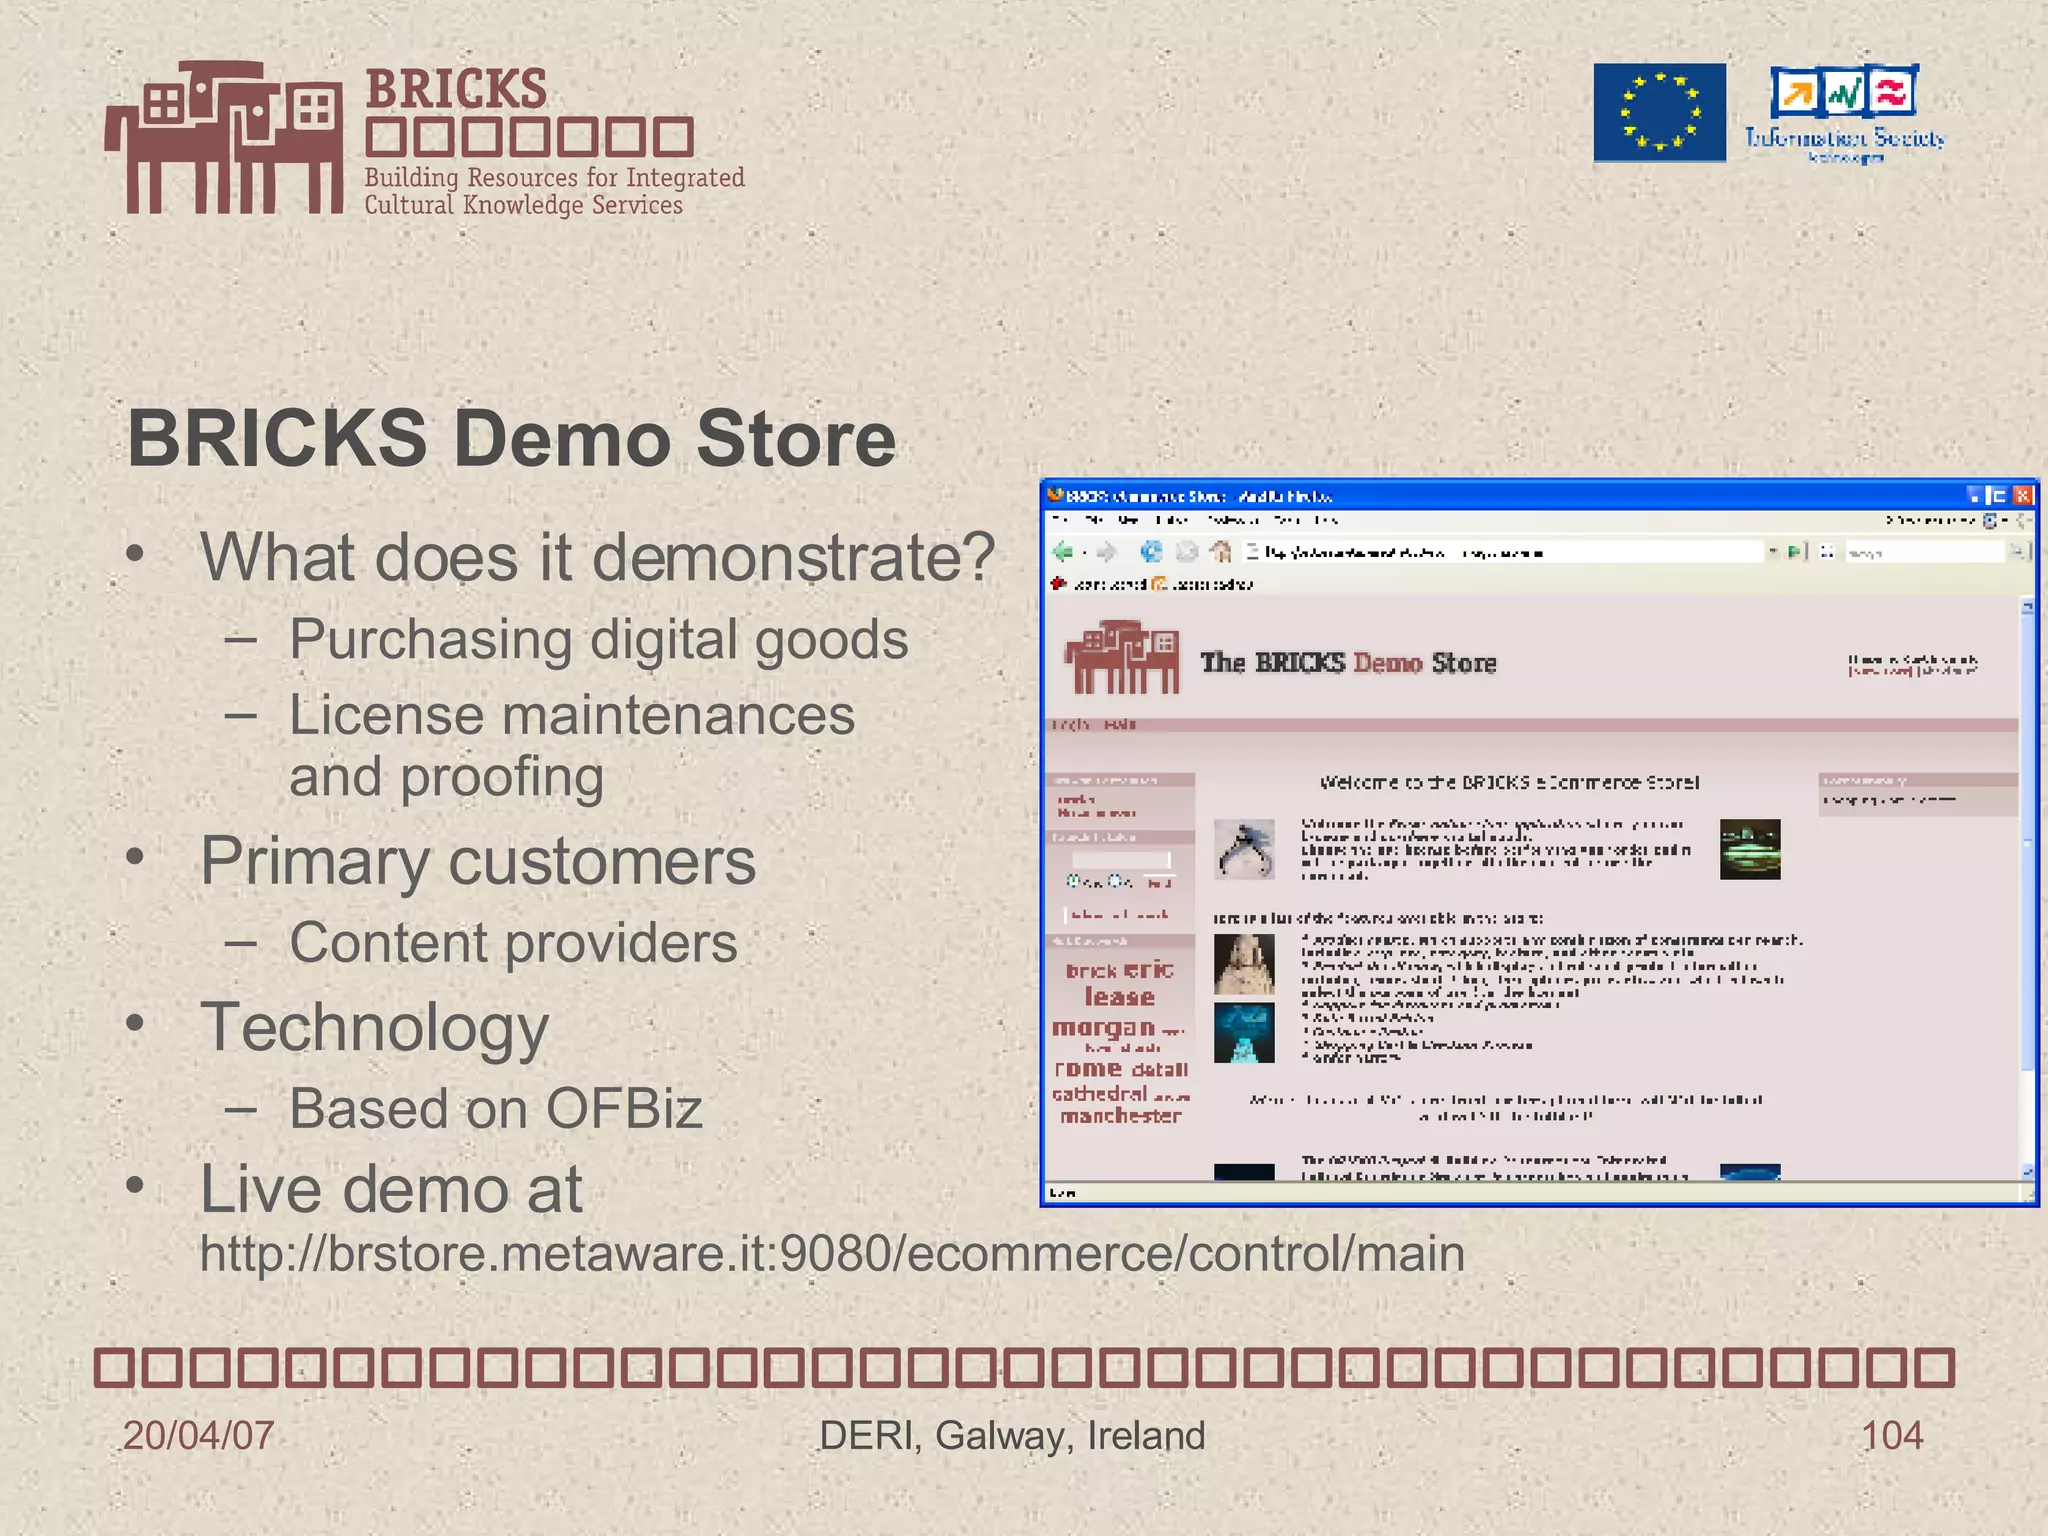Screen dimensions: 2048x1536
Task: Open the back button history dropdown arrow
Action: [x=1084, y=553]
